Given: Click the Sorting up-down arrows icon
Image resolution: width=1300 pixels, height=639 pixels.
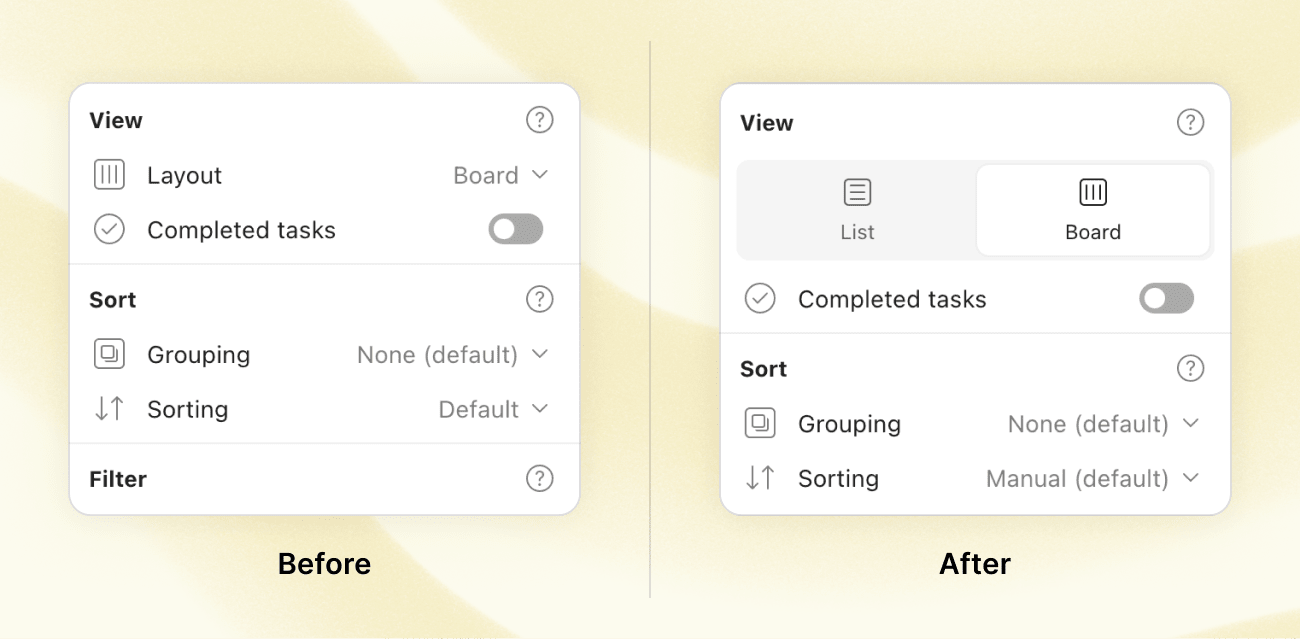Looking at the screenshot, I should (109, 409).
